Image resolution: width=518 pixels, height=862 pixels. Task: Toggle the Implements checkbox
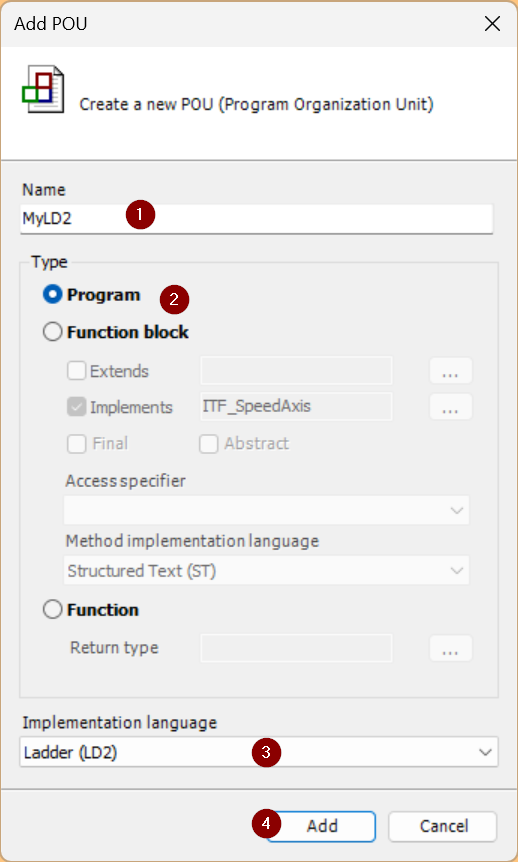click(x=76, y=407)
